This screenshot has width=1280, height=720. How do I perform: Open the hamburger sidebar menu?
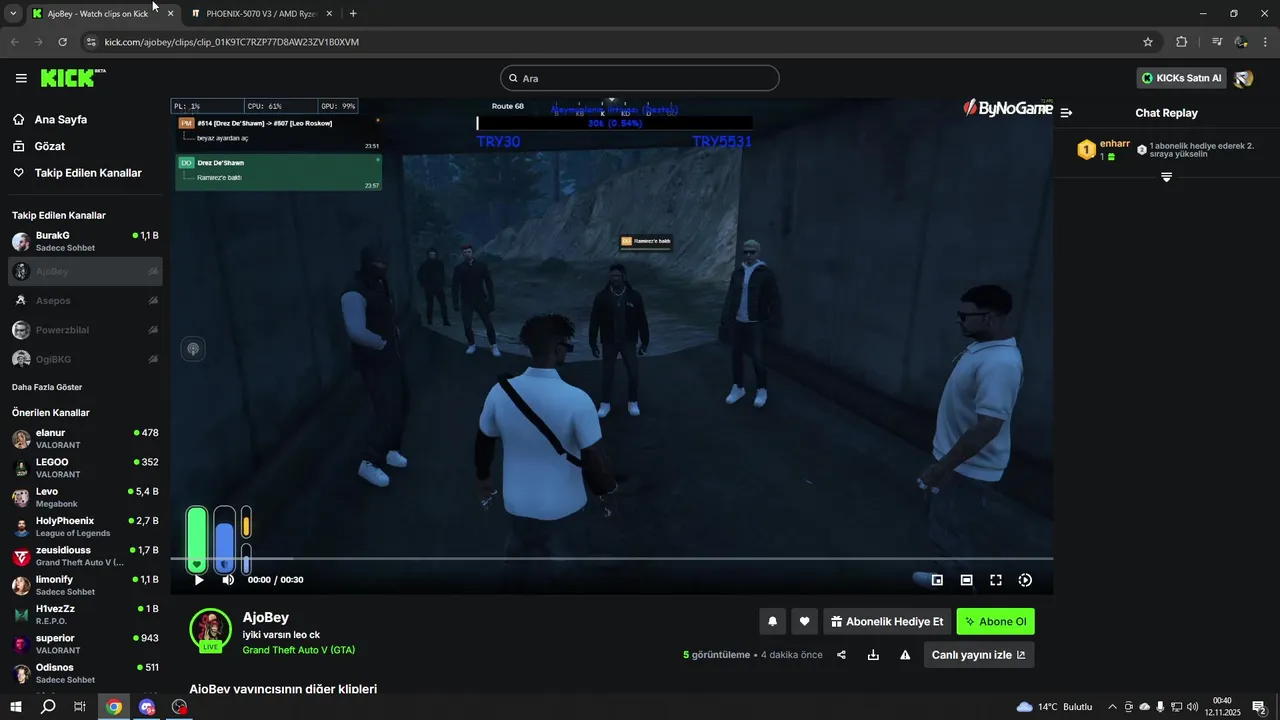click(x=21, y=78)
